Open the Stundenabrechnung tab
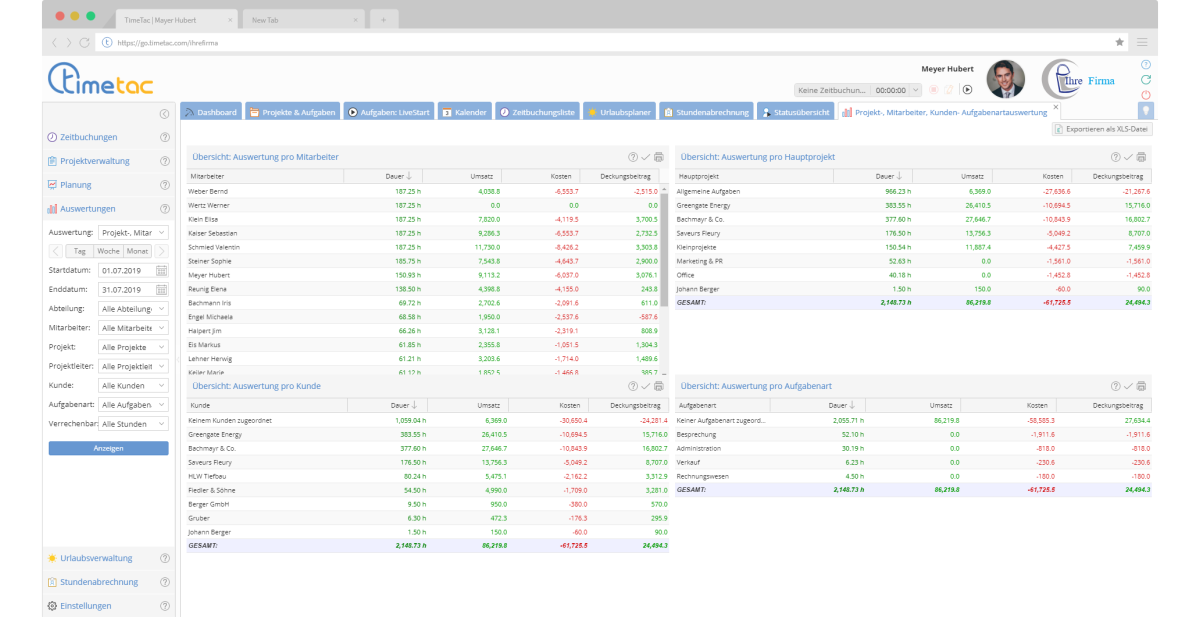This screenshot has height=628, width=1200. (x=705, y=113)
